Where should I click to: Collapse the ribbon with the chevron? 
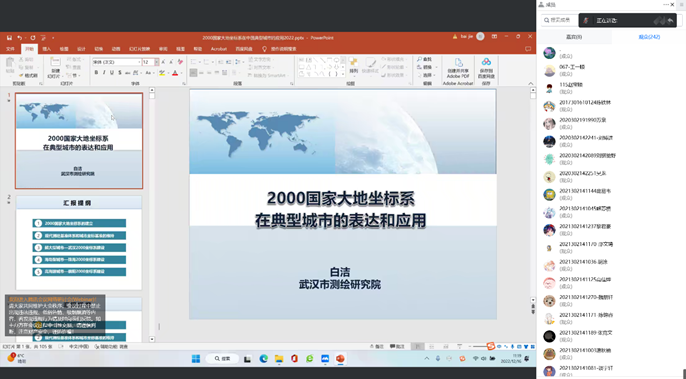pyautogui.click(x=531, y=84)
